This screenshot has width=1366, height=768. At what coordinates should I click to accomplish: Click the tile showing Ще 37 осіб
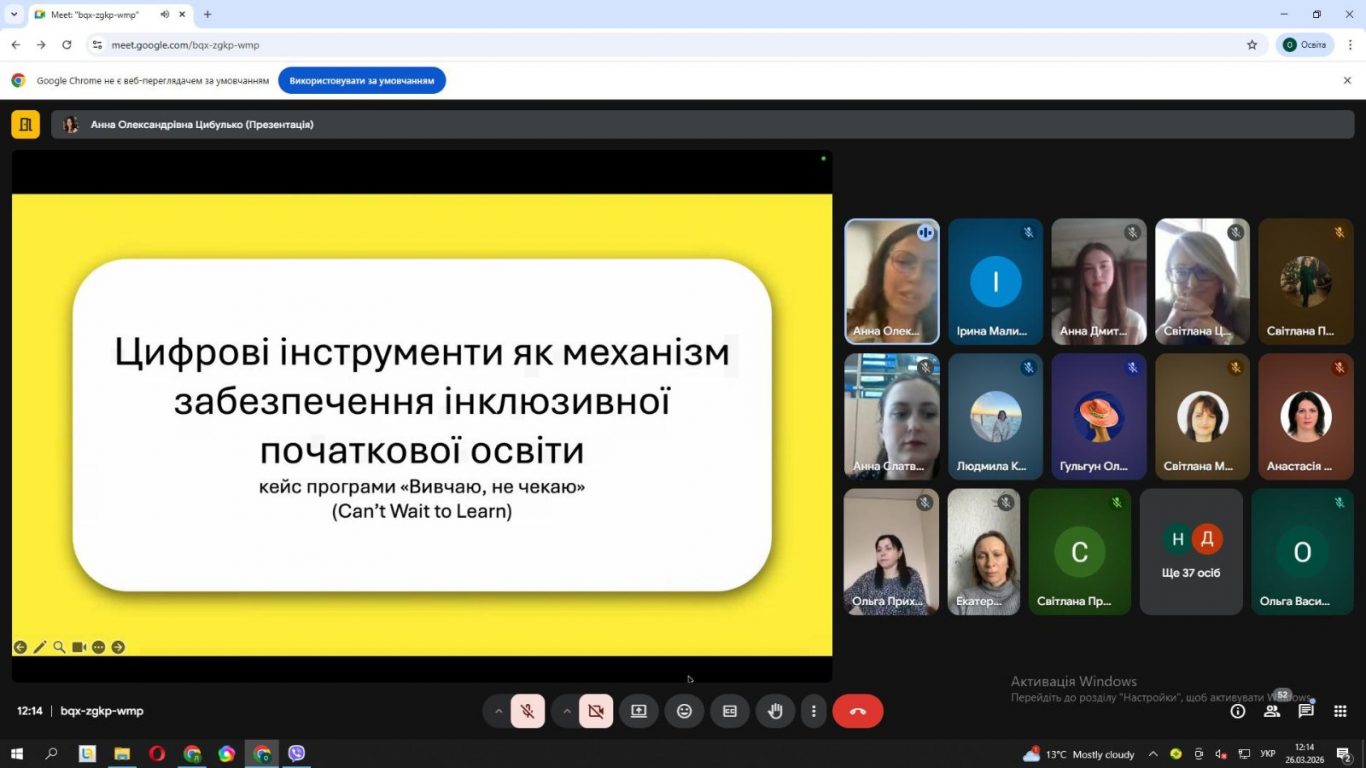(x=1191, y=552)
